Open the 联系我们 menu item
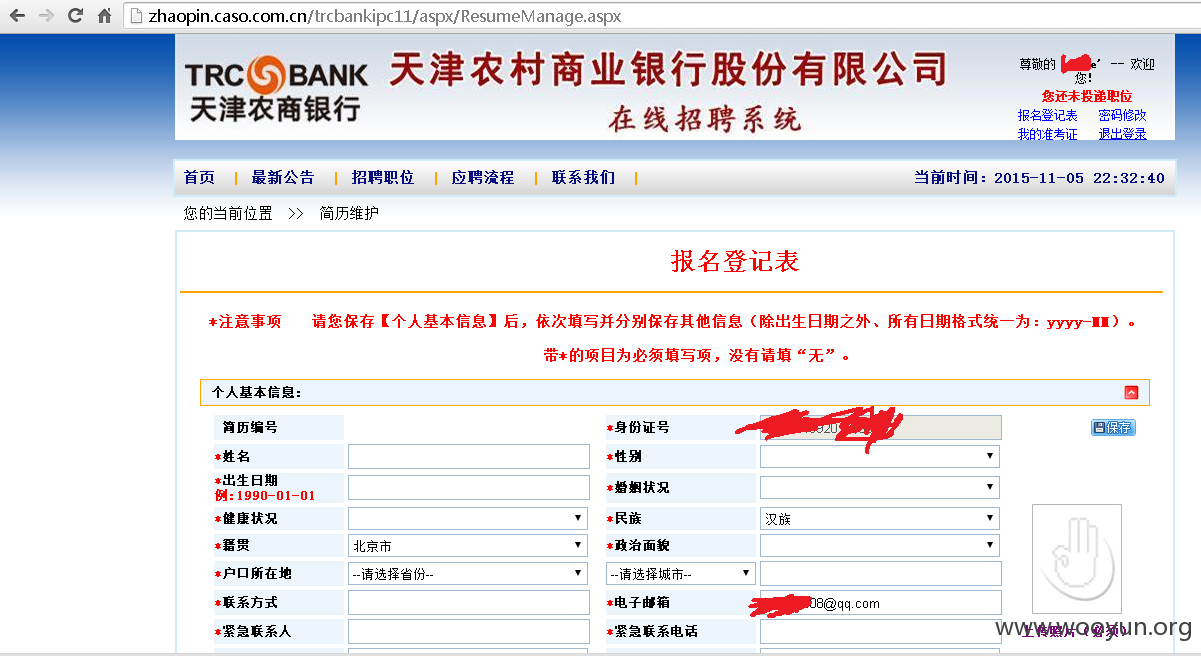 tap(583, 178)
